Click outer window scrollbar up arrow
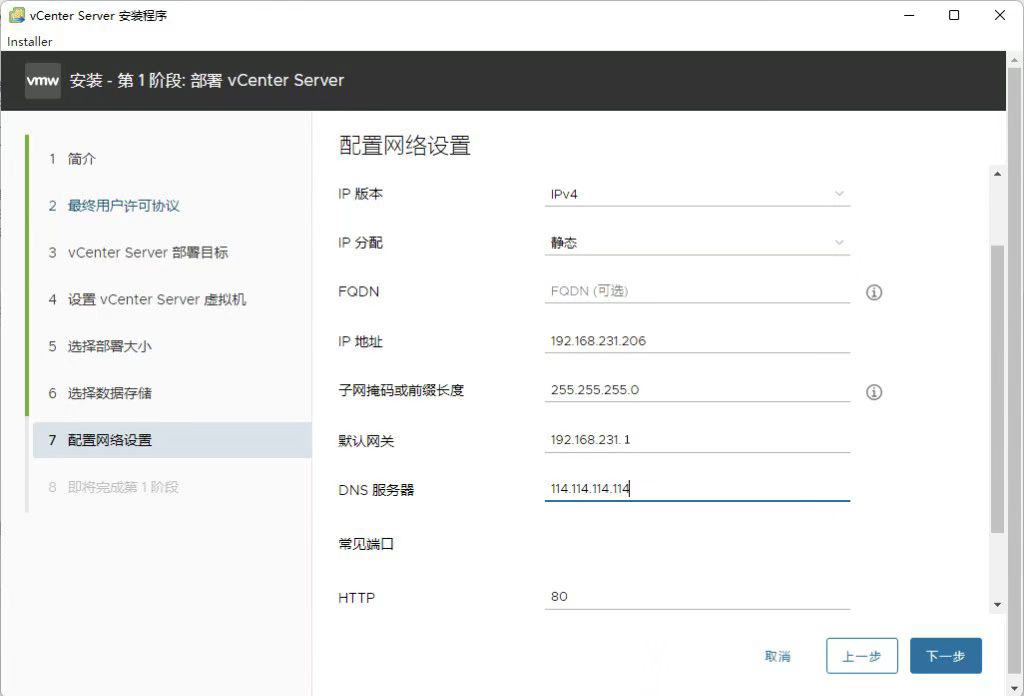The width and height of the screenshot is (1024, 696). [x=1014, y=60]
